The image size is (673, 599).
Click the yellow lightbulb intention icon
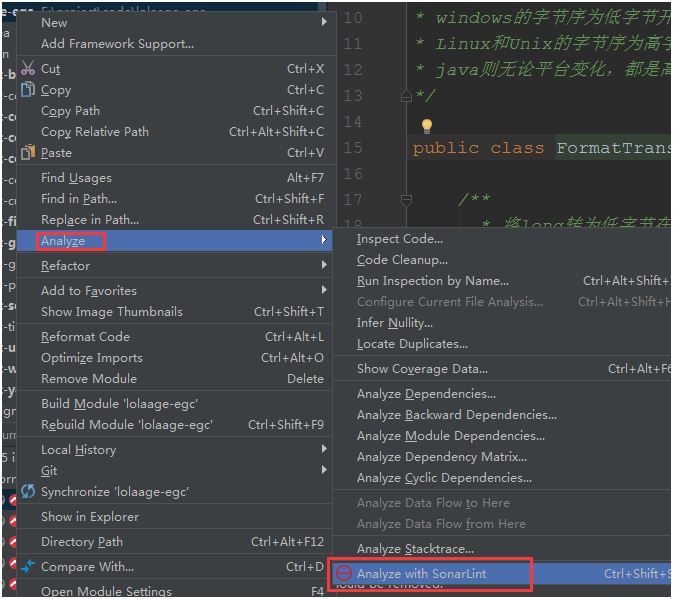(x=426, y=125)
